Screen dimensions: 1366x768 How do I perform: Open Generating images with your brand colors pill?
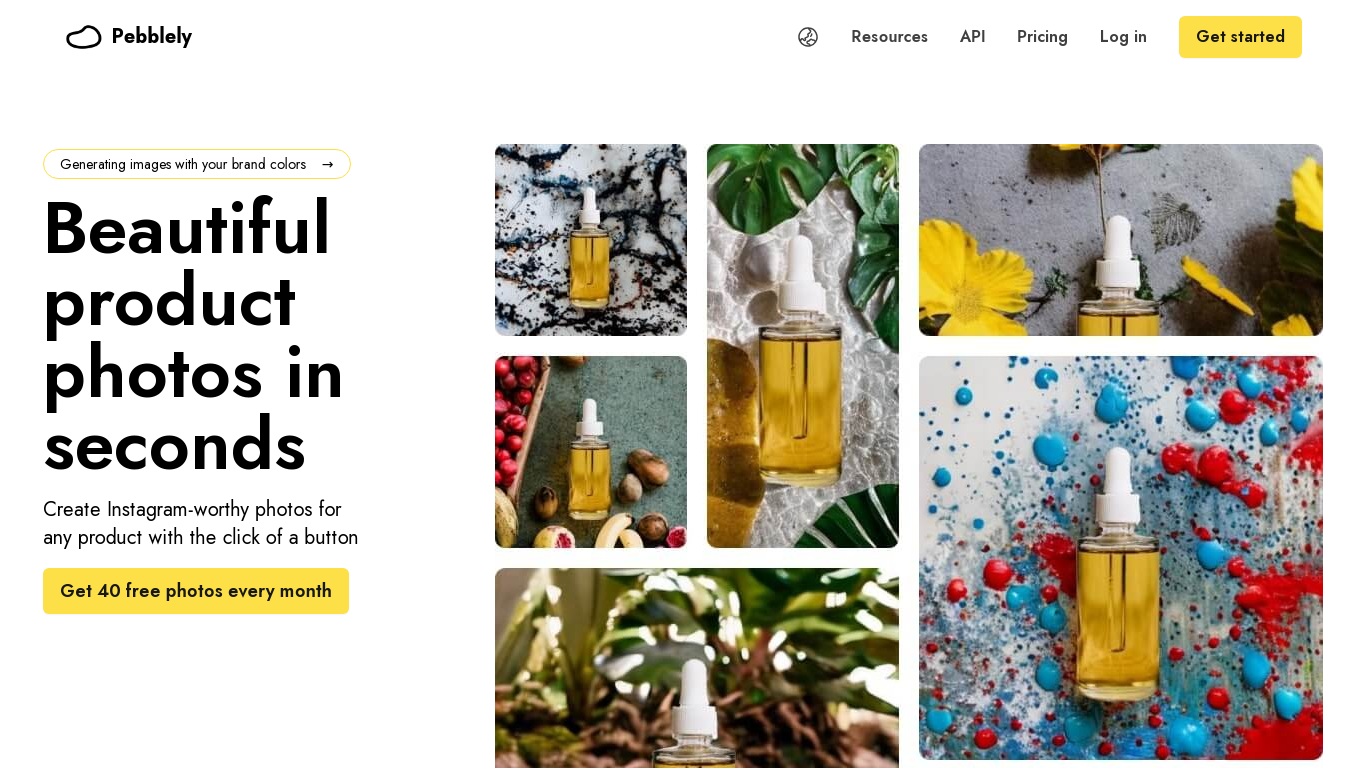[197, 164]
